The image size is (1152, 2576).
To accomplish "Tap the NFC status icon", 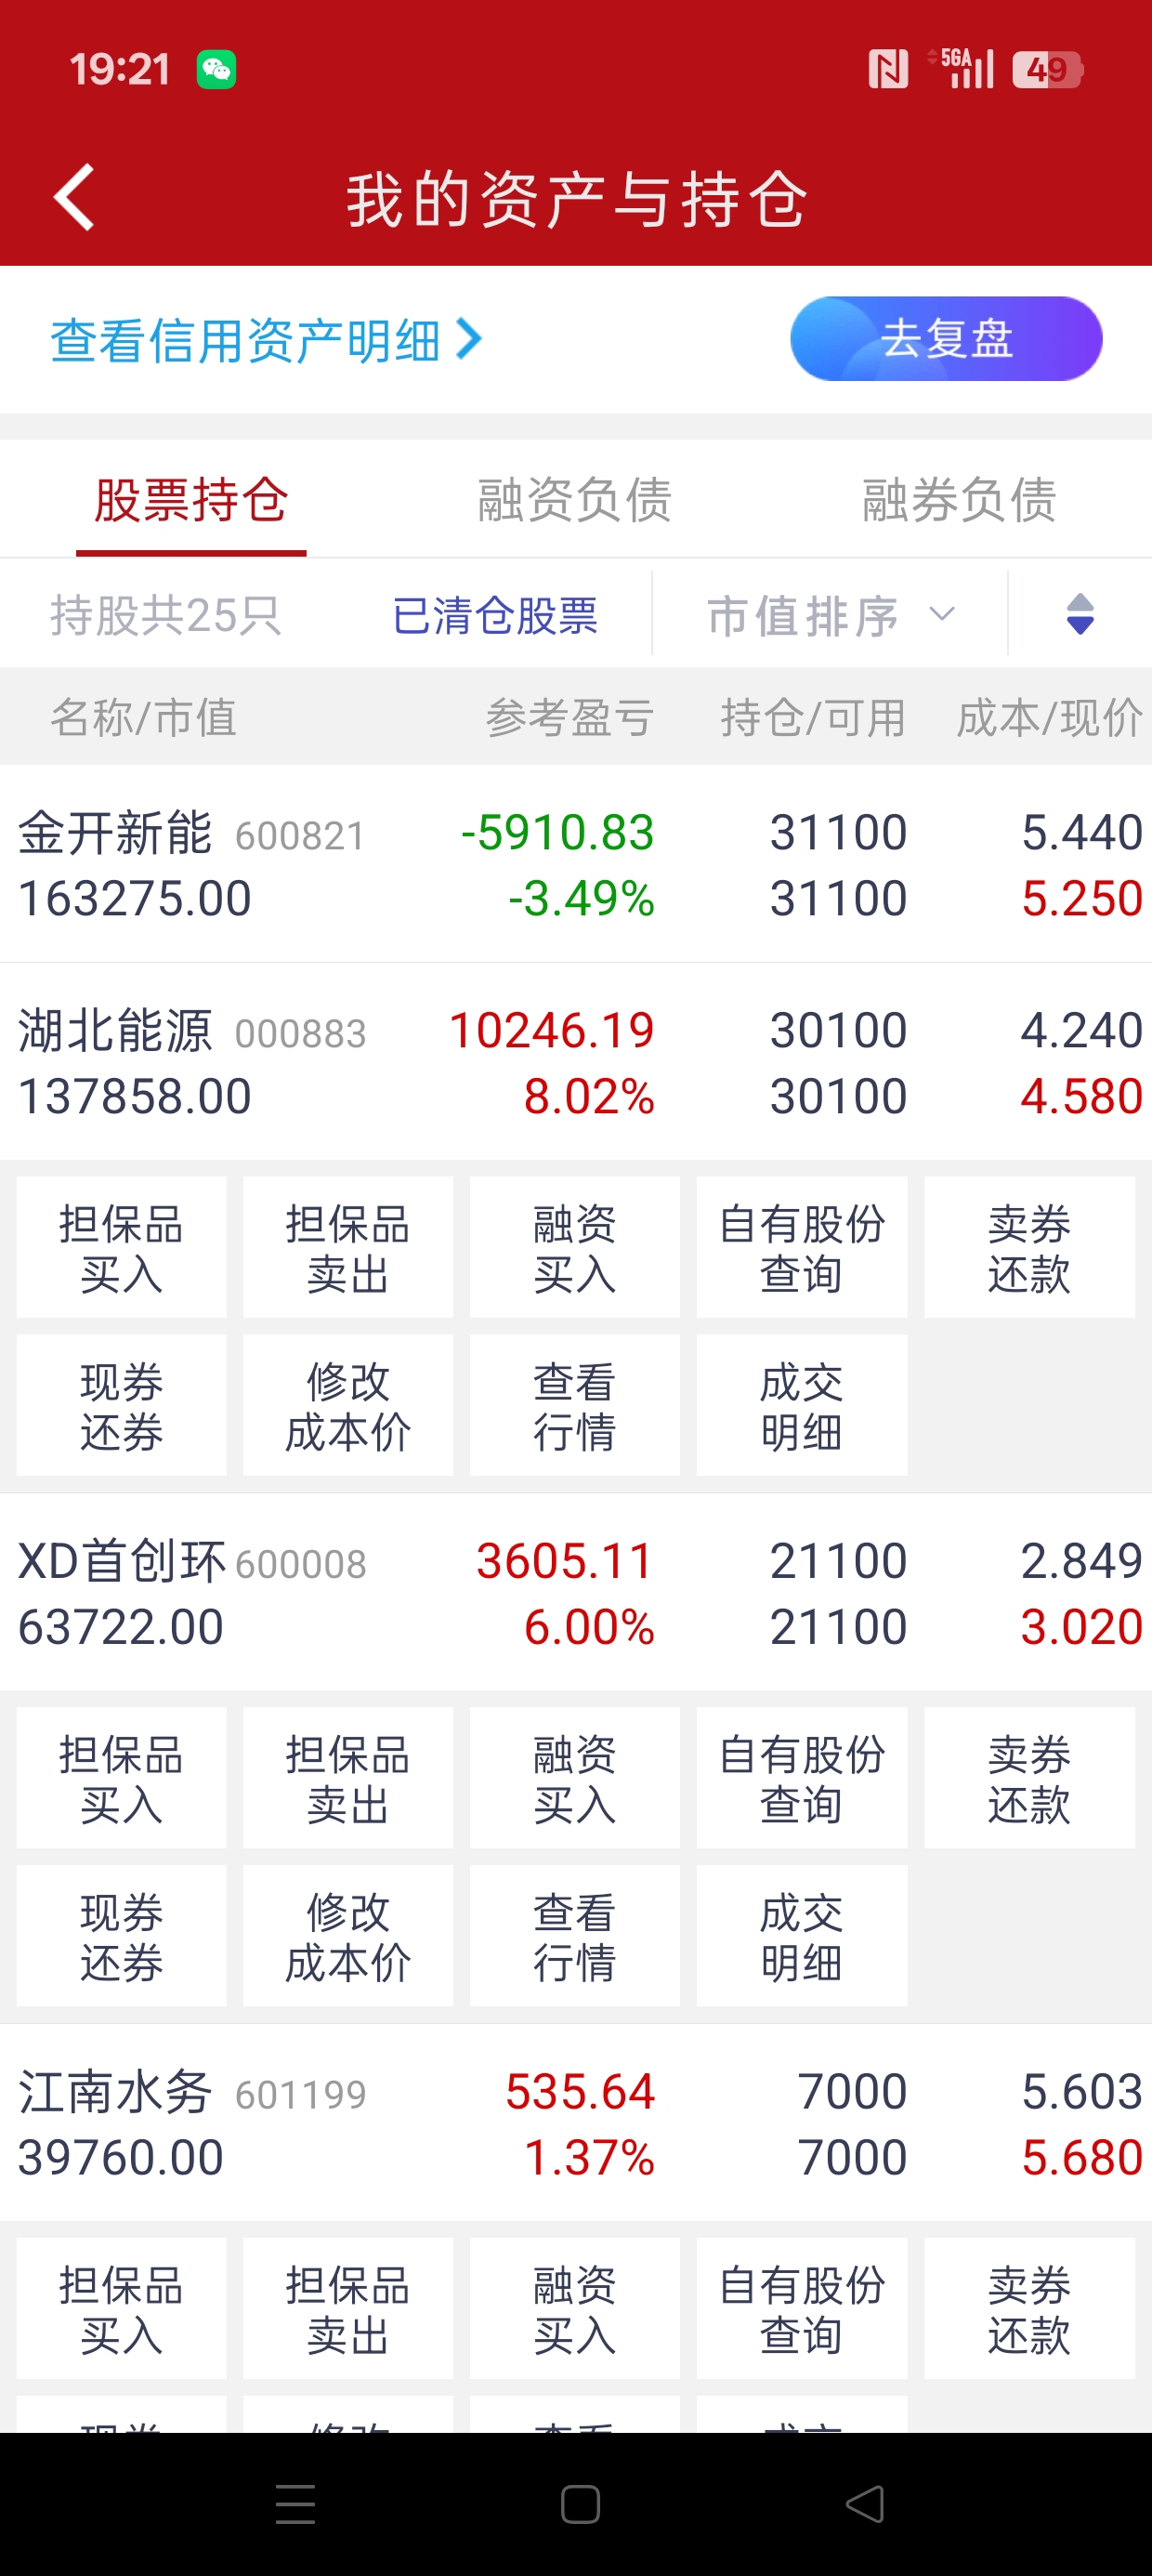I will [x=888, y=70].
